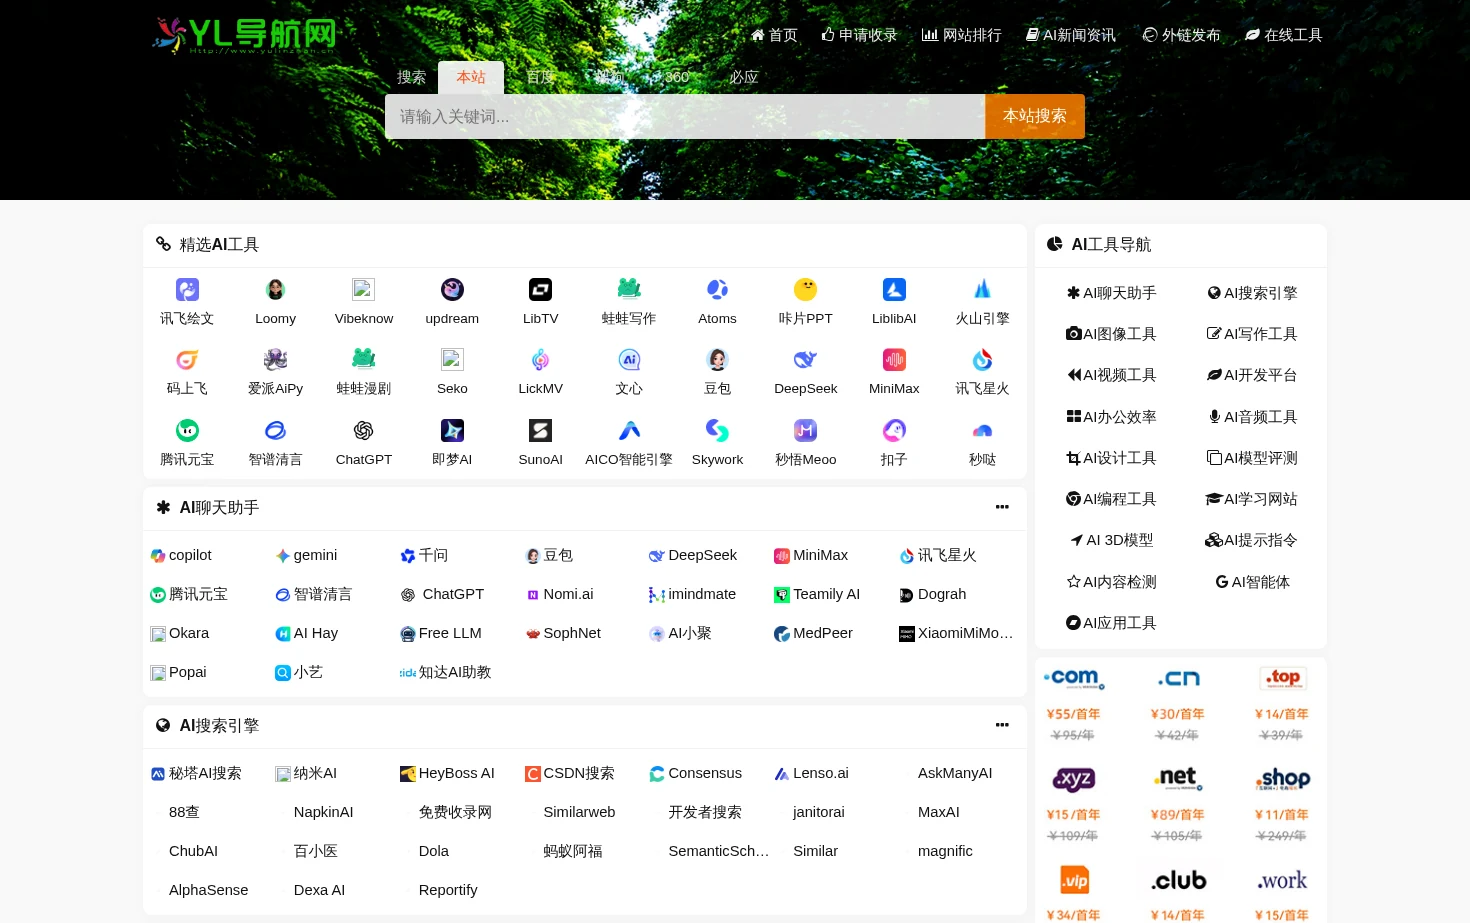
Task: Open the CSDN搜索 link
Action: (x=570, y=773)
